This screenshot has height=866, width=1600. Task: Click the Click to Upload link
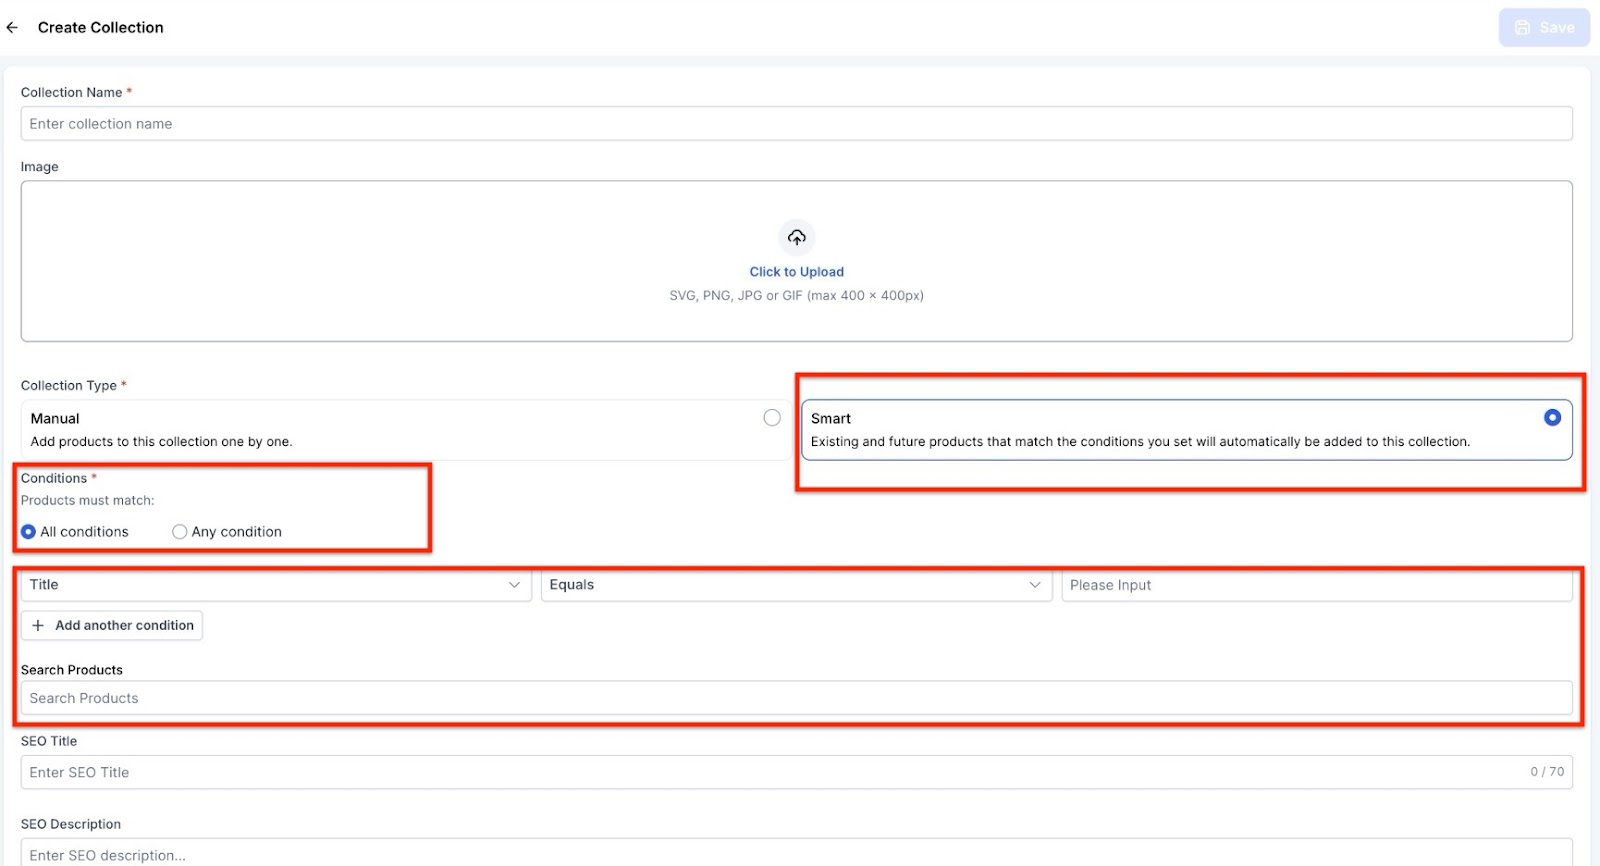coord(796,272)
